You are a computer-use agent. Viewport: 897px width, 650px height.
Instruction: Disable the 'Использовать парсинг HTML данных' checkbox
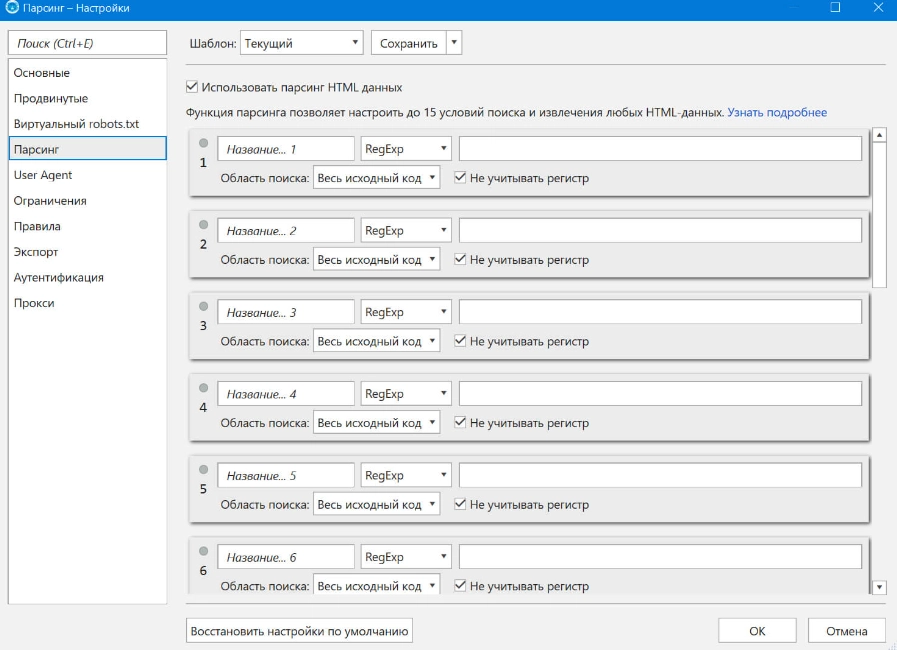pyautogui.click(x=193, y=87)
